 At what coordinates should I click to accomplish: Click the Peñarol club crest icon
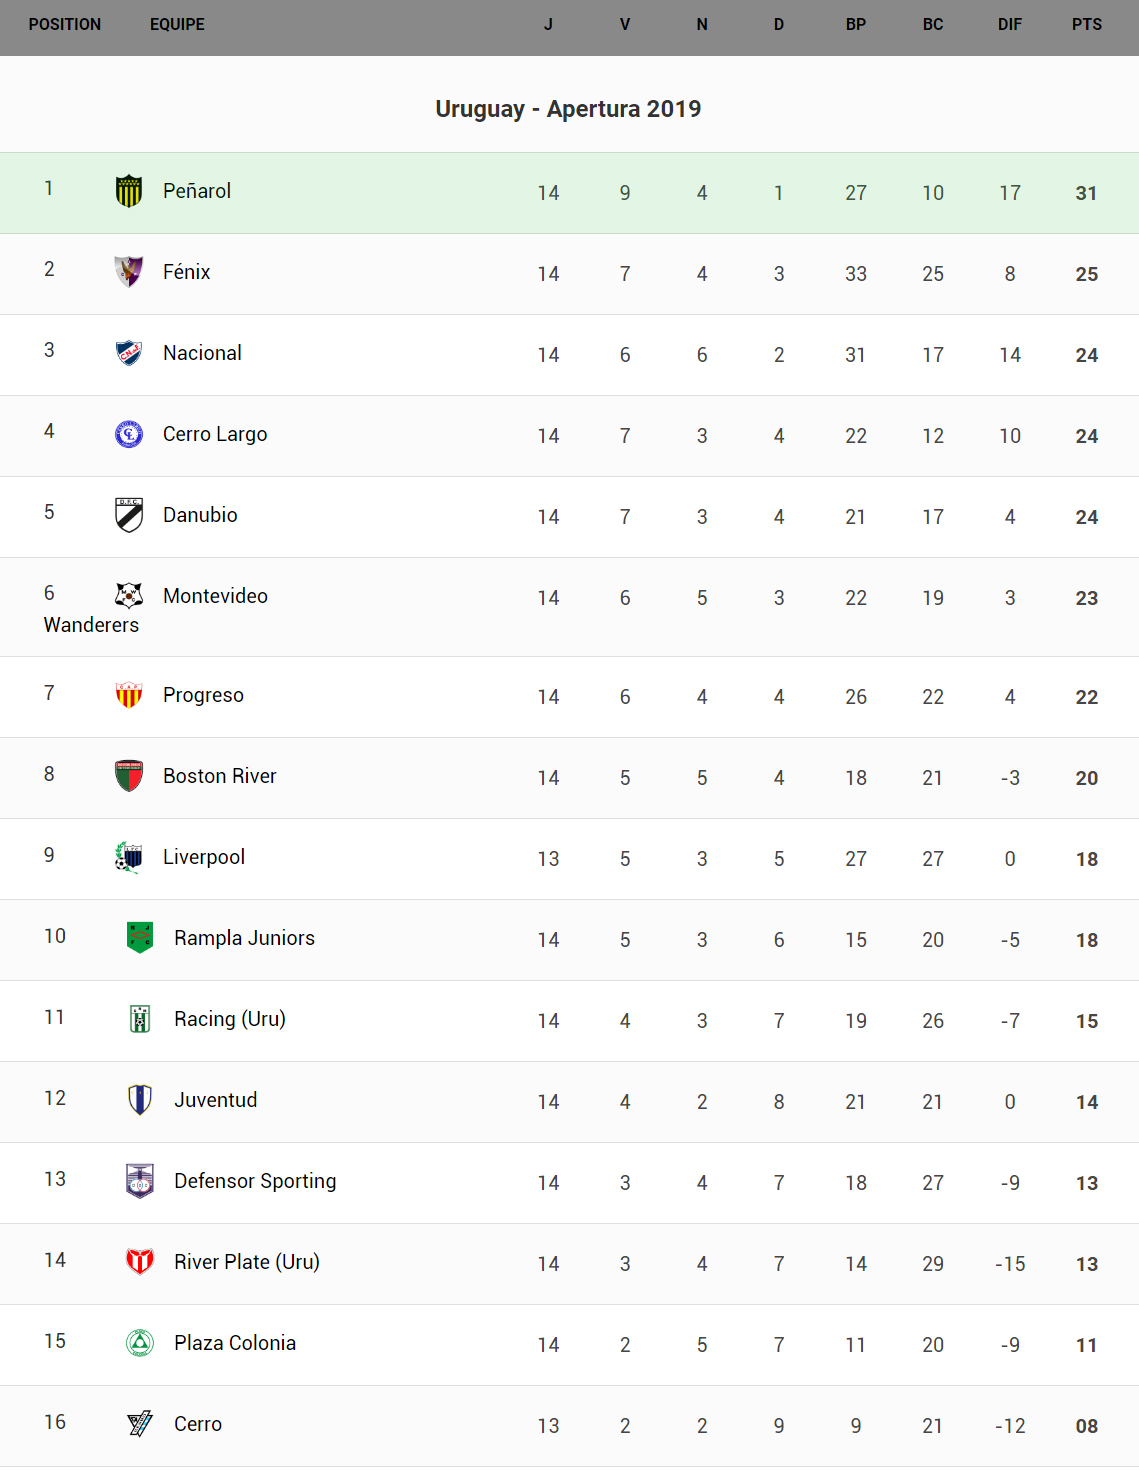click(x=129, y=191)
